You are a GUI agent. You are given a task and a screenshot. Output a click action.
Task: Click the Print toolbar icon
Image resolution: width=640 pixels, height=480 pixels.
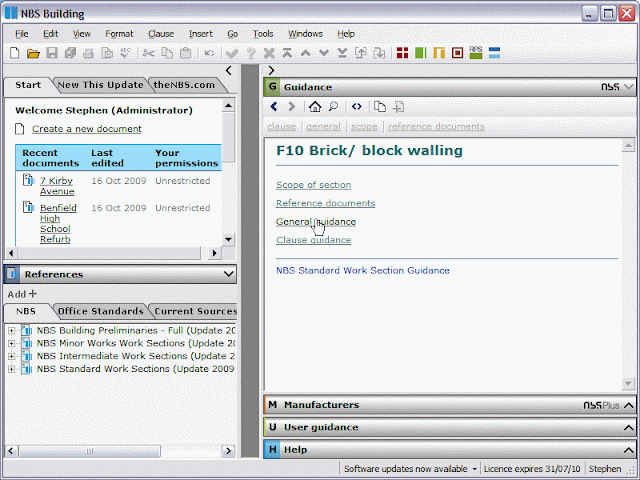pyautogui.click(x=88, y=53)
